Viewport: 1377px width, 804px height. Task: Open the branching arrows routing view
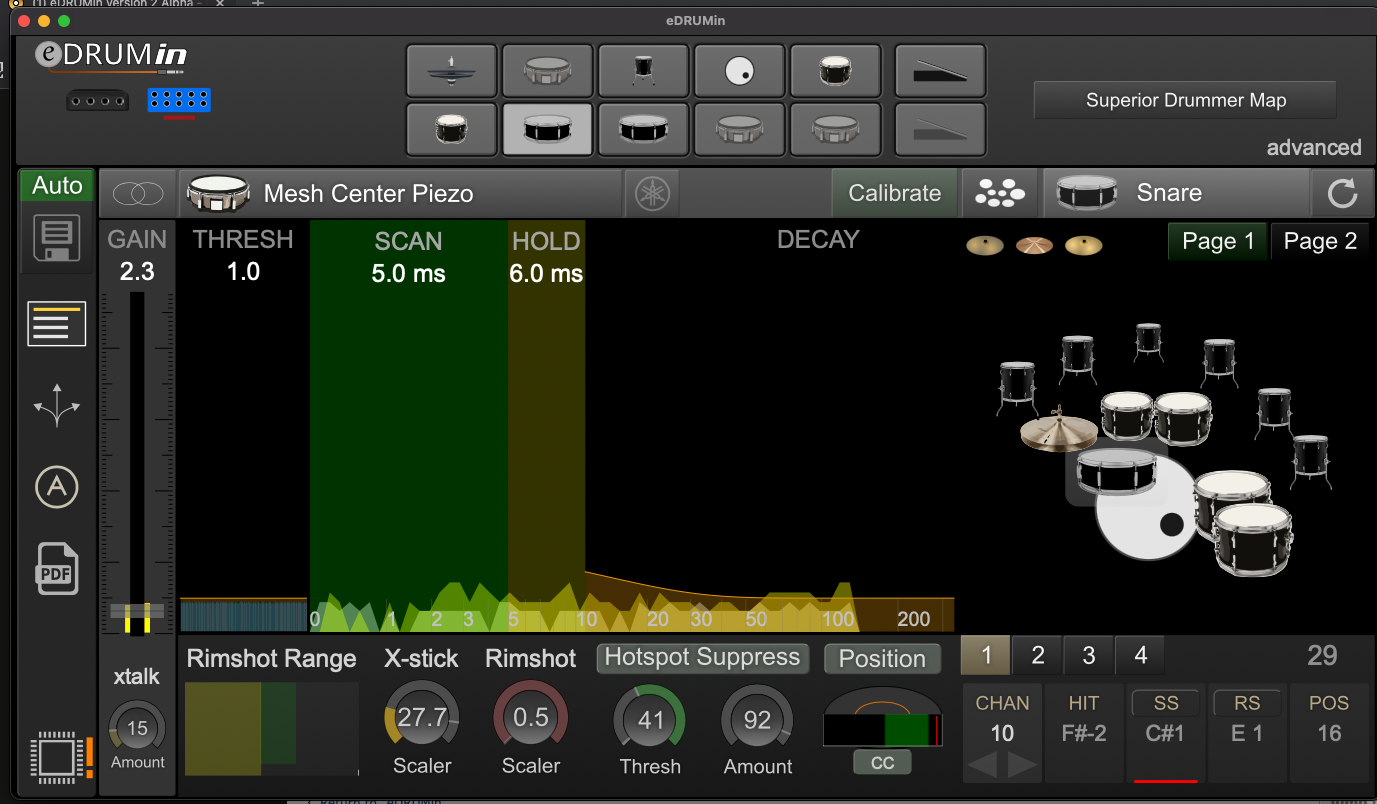pyautogui.click(x=57, y=405)
